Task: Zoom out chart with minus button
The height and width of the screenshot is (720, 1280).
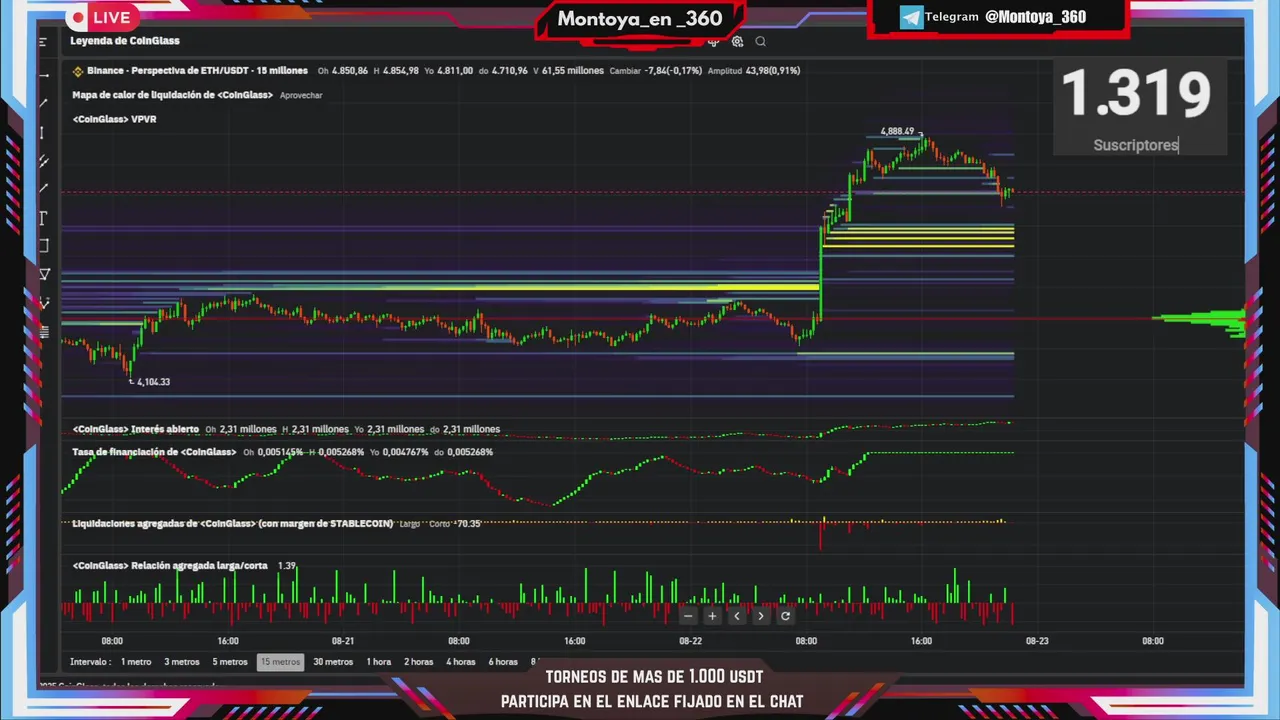Action: click(x=688, y=616)
